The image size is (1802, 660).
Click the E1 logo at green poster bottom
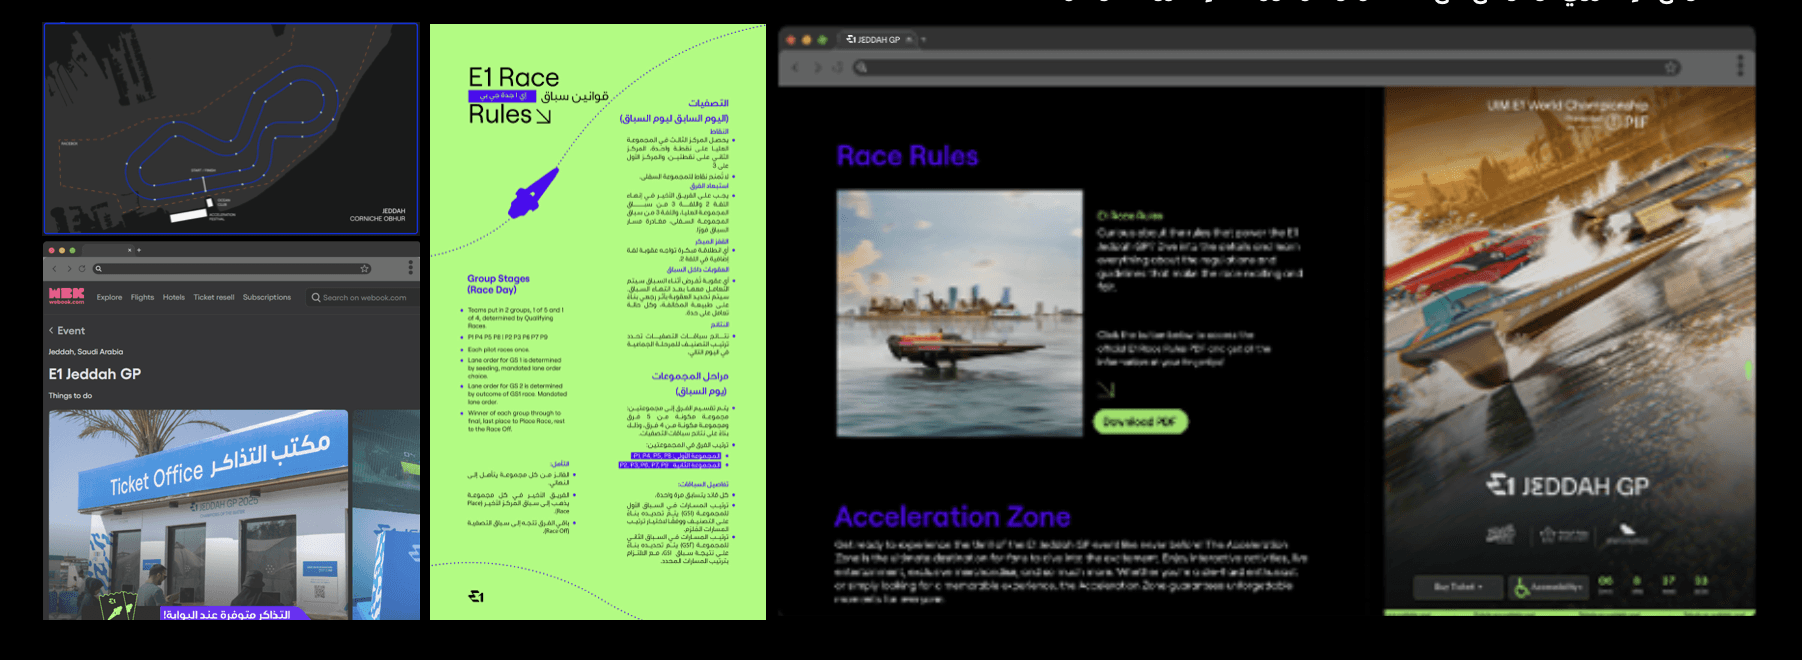click(476, 596)
